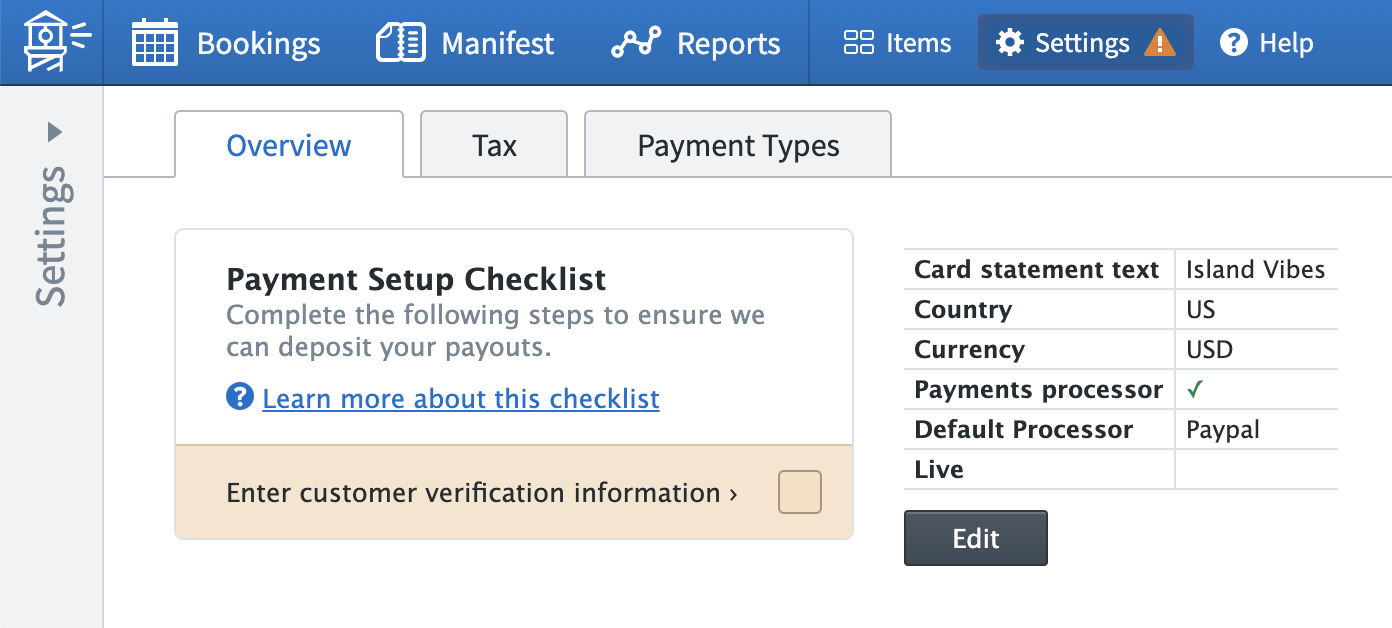Click the Manifest booklet icon

[401, 43]
